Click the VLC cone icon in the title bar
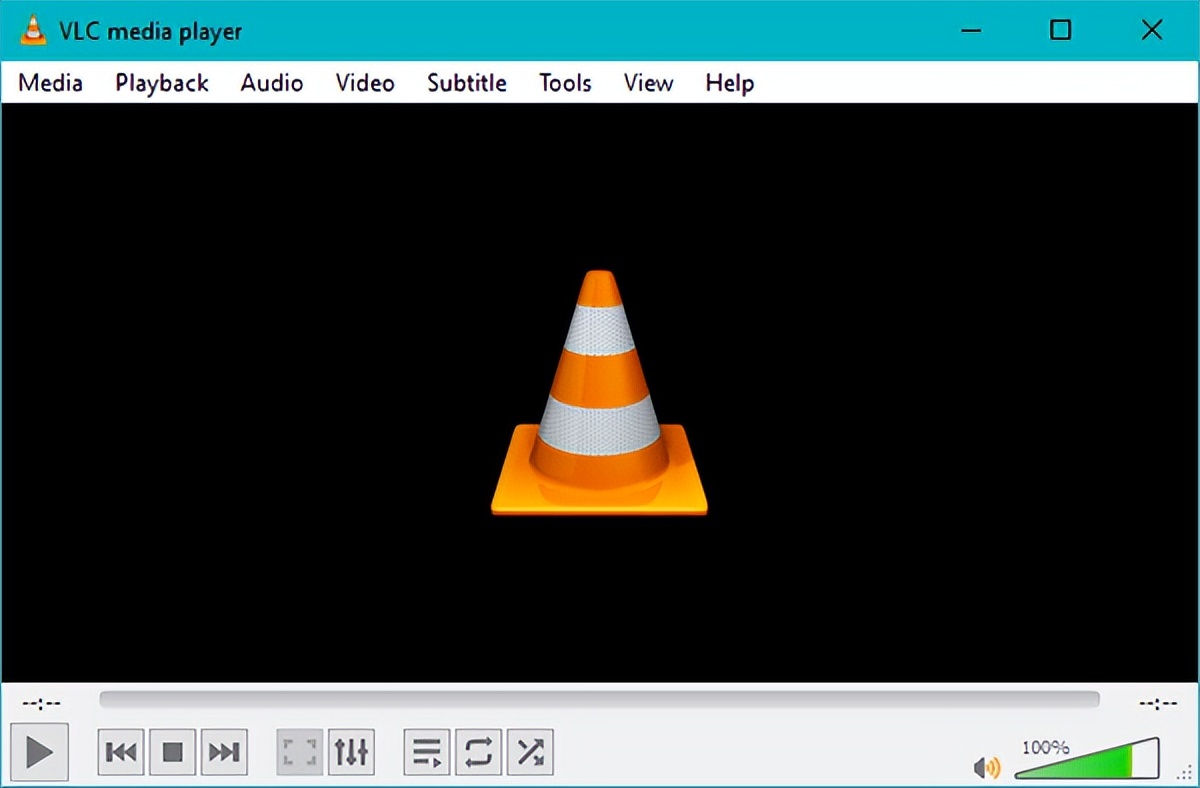This screenshot has height=788, width=1200. [x=32, y=30]
